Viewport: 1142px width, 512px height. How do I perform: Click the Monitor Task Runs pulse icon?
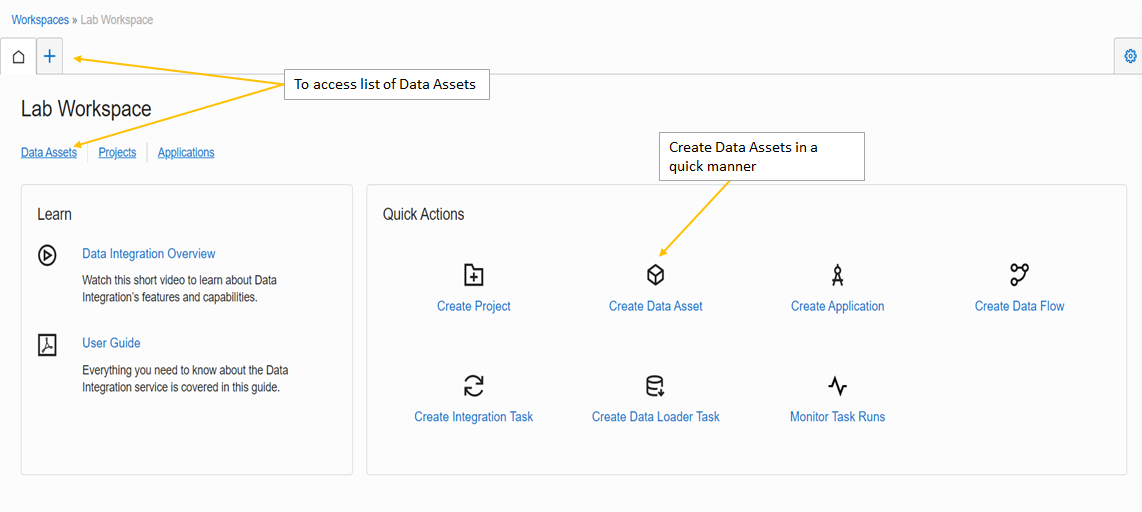click(x=838, y=386)
